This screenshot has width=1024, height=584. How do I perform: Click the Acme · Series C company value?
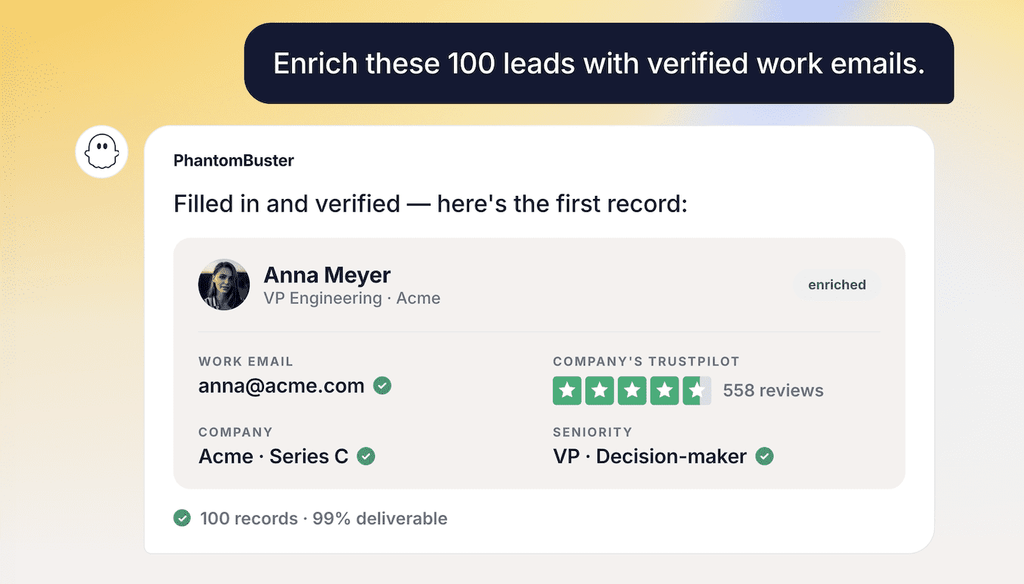click(x=274, y=456)
